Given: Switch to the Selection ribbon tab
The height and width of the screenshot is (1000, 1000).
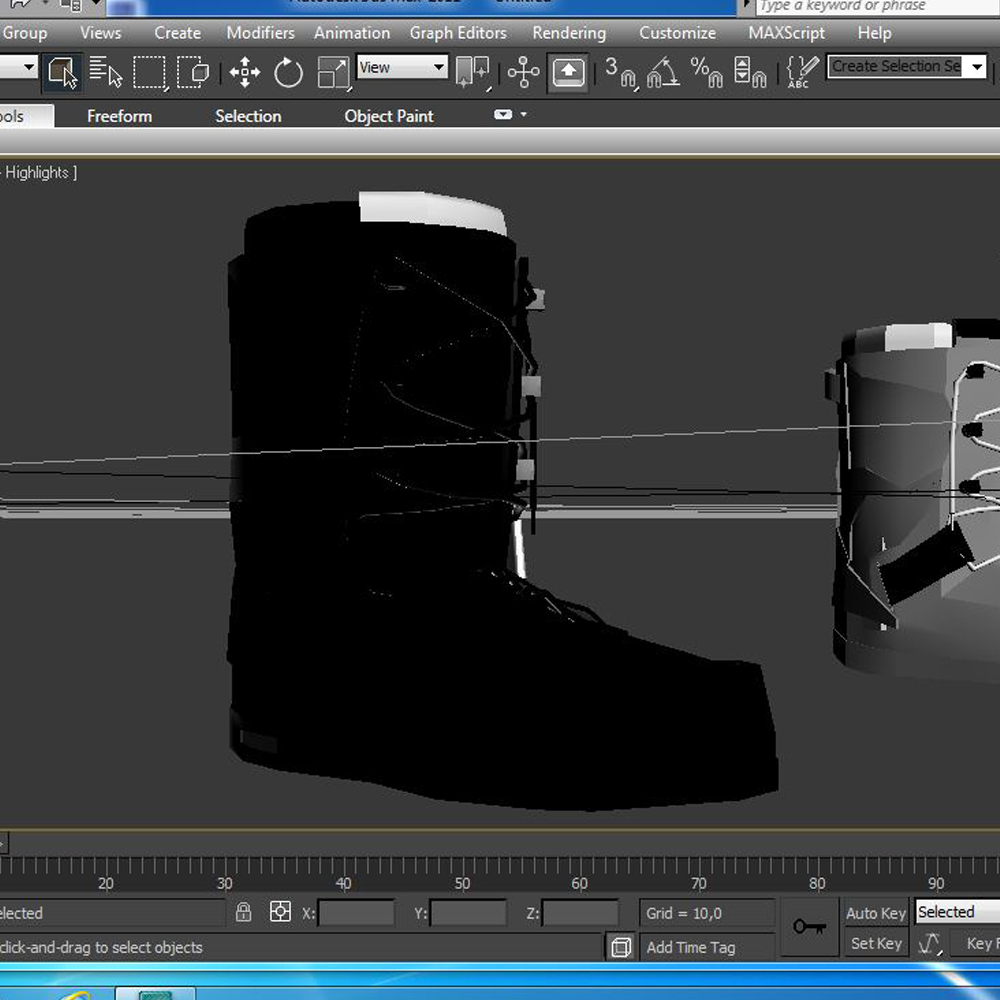Looking at the screenshot, I should [248, 116].
